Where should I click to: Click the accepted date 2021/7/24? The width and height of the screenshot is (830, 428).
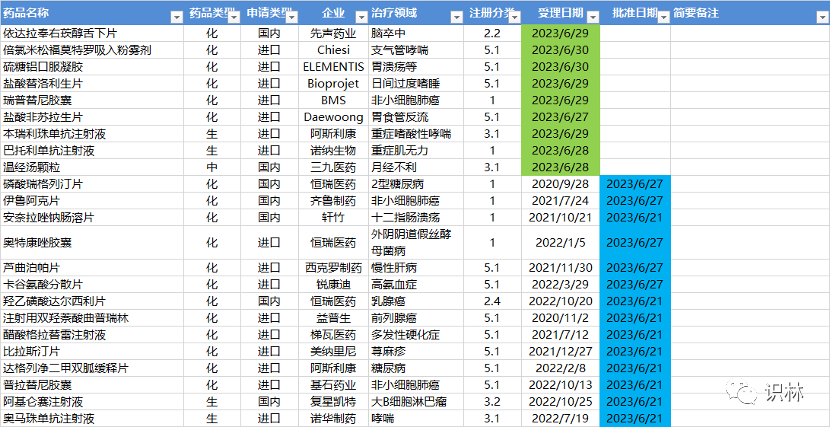[x=560, y=201]
